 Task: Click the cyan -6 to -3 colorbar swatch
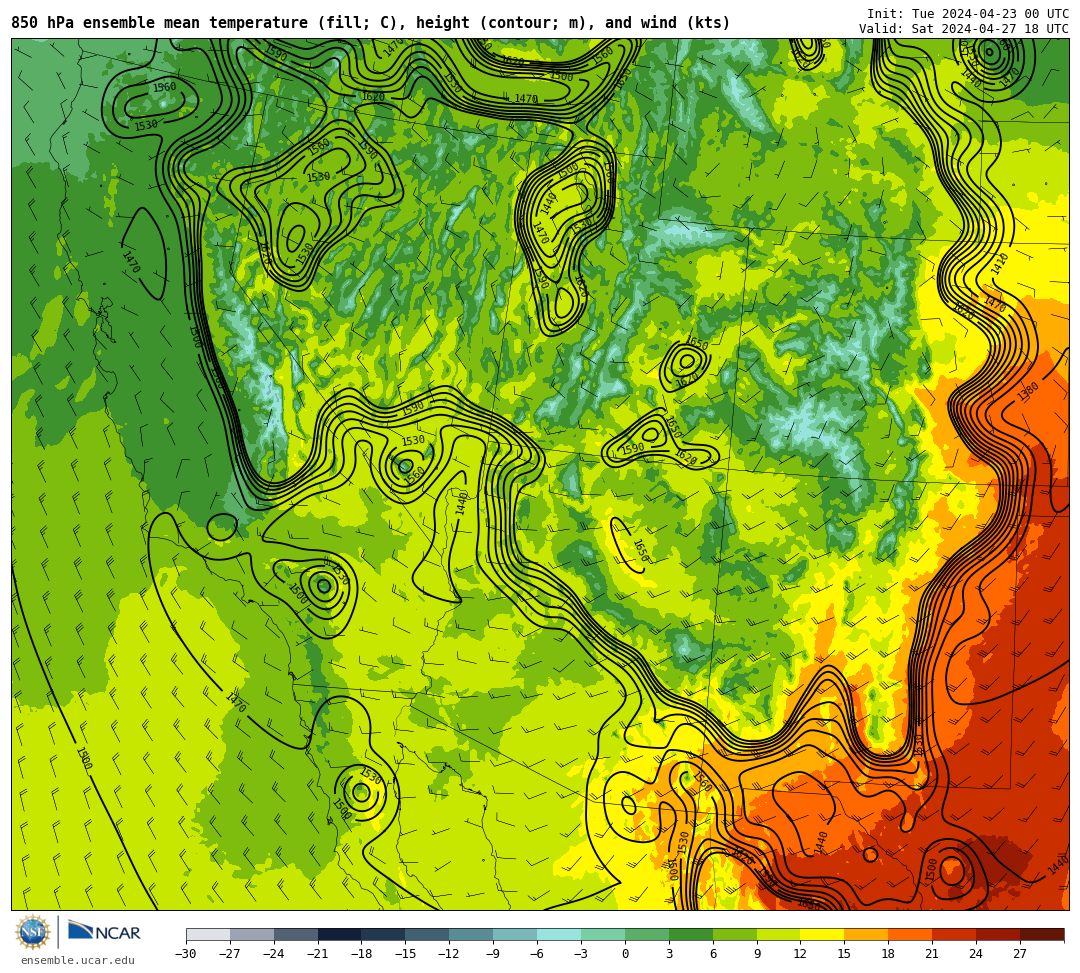(x=559, y=934)
